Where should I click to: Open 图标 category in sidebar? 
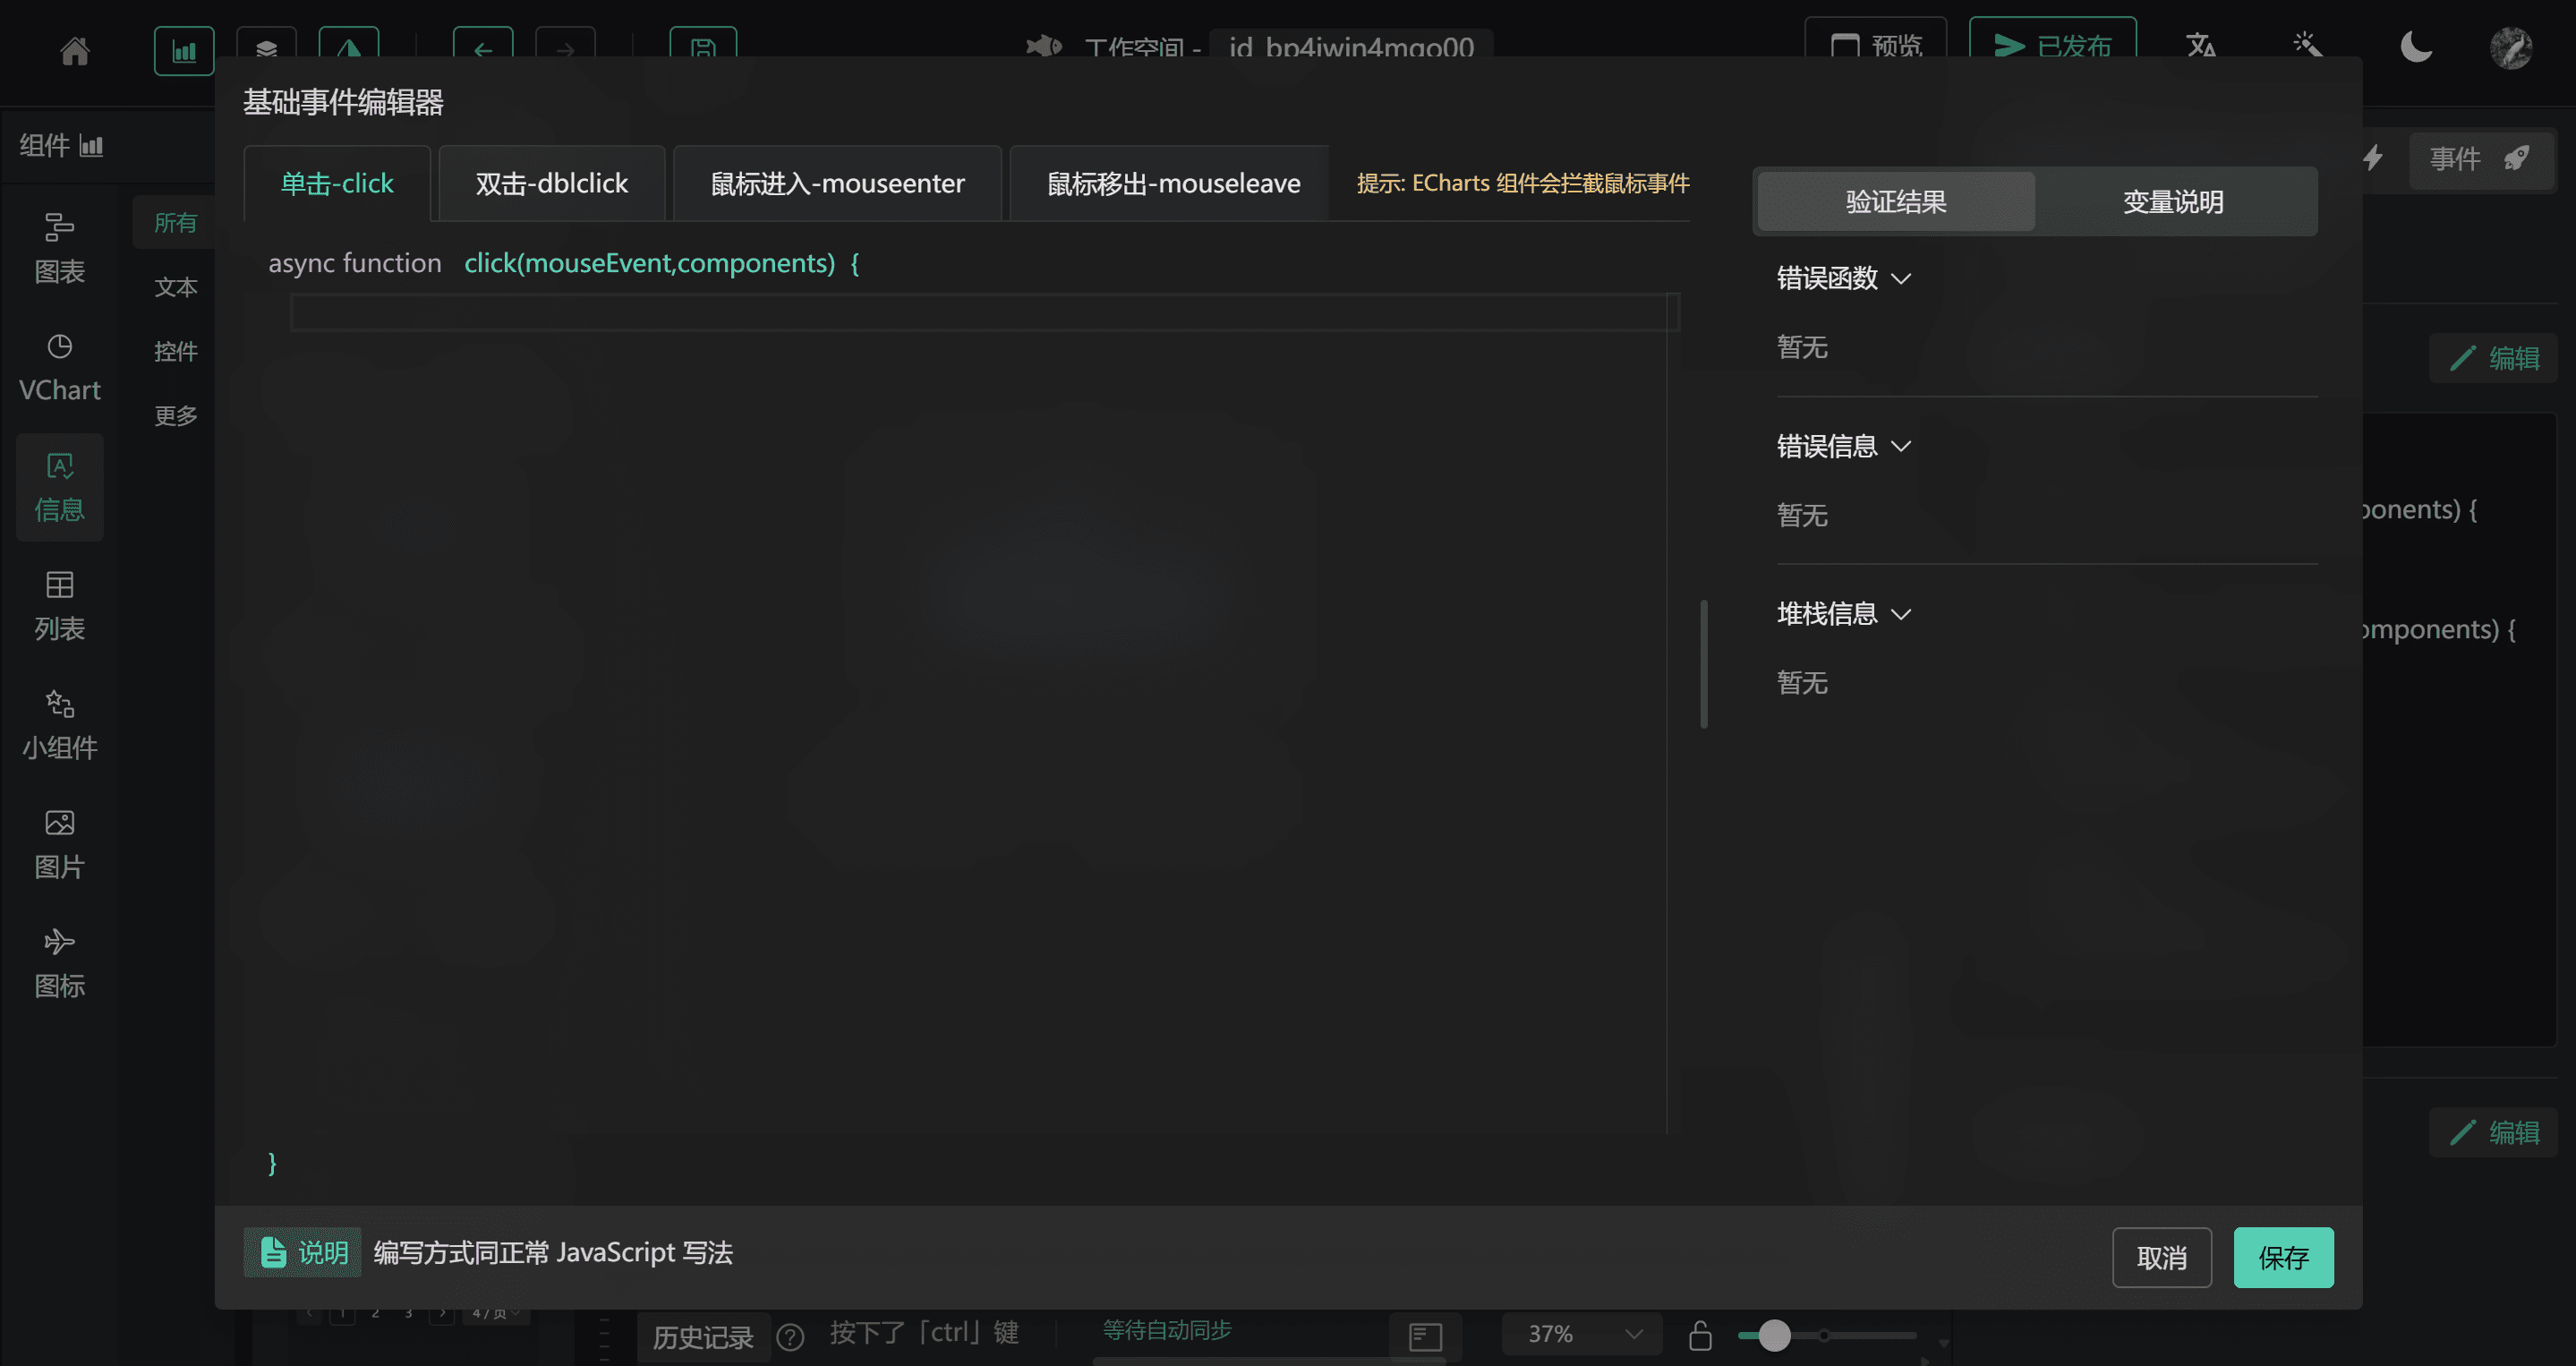pyautogui.click(x=60, y=963)
